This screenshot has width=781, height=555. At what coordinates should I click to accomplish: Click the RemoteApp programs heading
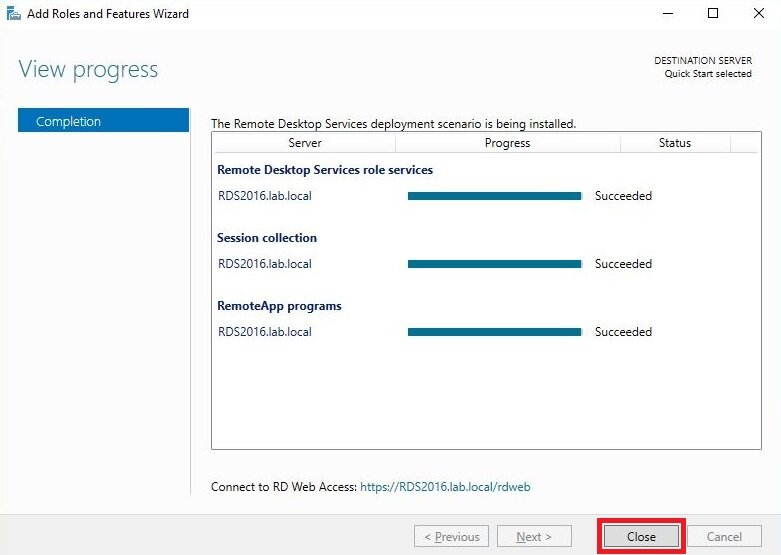(x=279, y=306)
